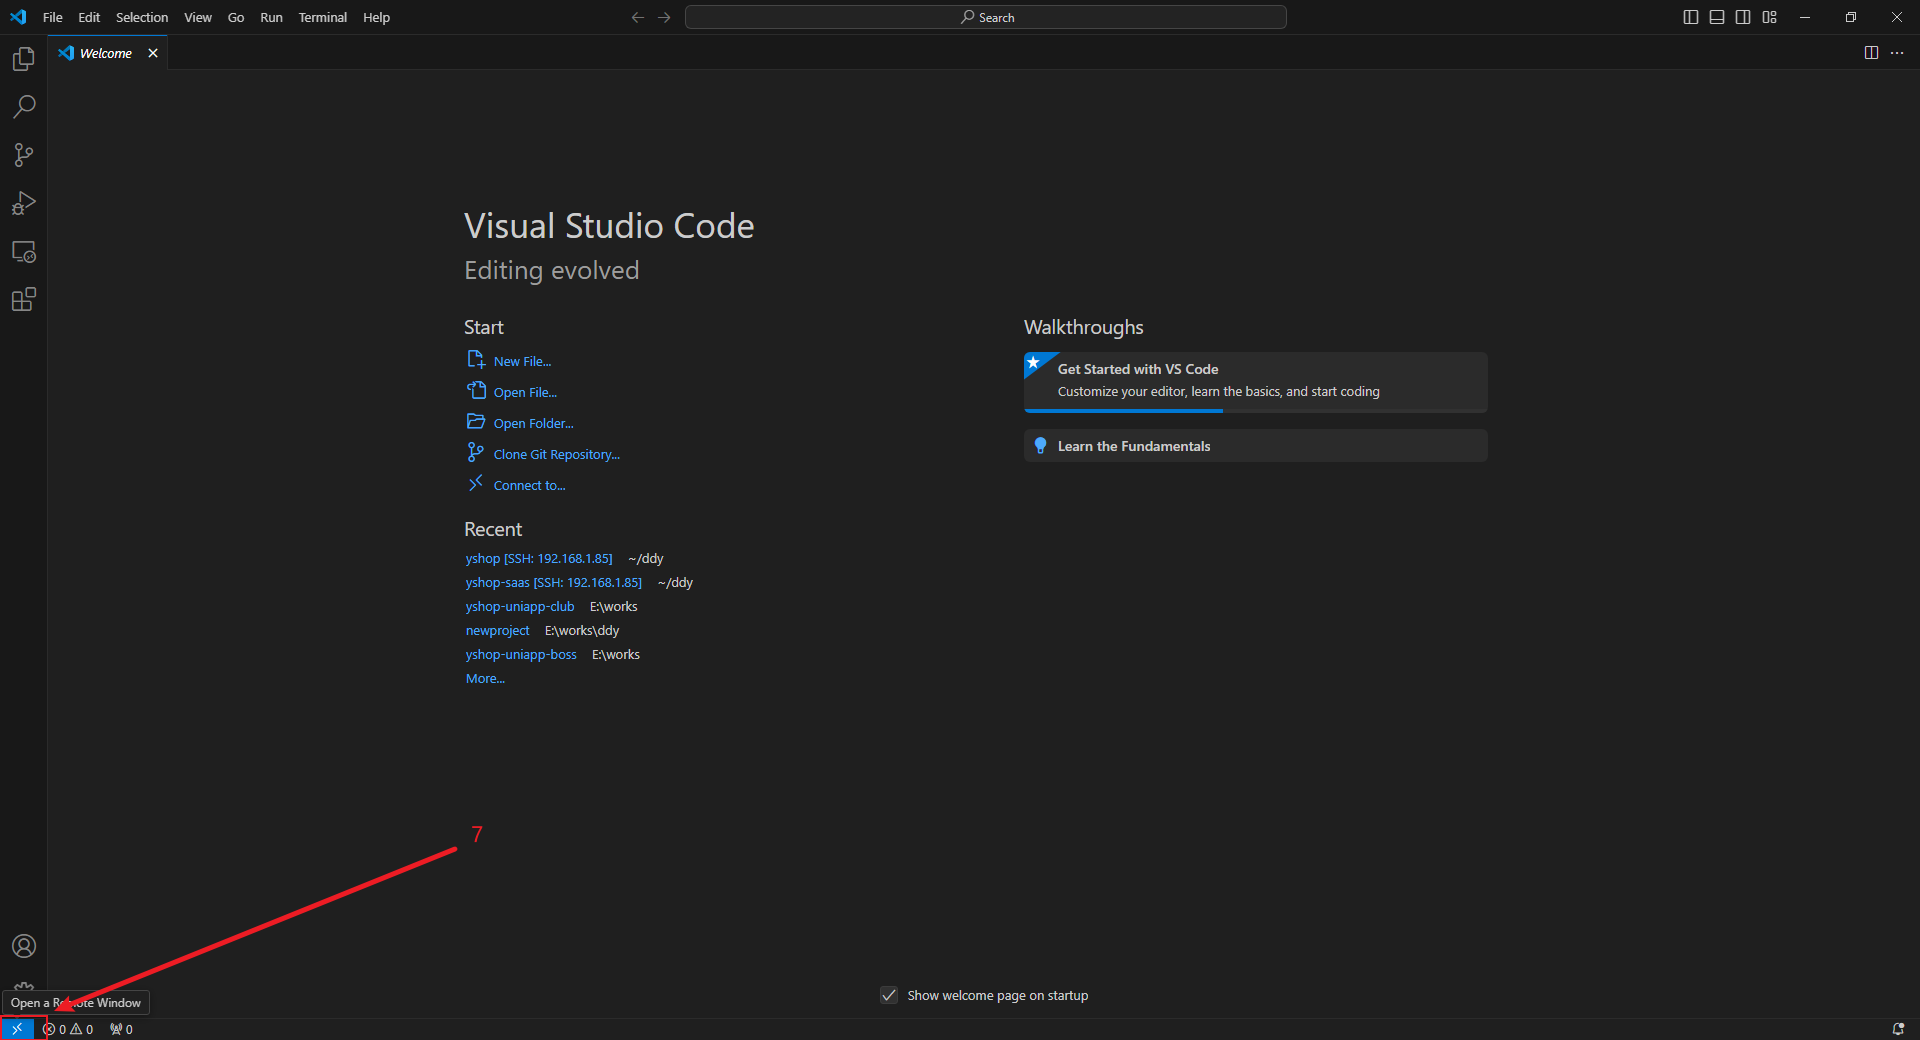The width and height of the screenshot is (1920, 1040).
Task: Open Get Started with VS Code walkthrough
Action: 1256,382
